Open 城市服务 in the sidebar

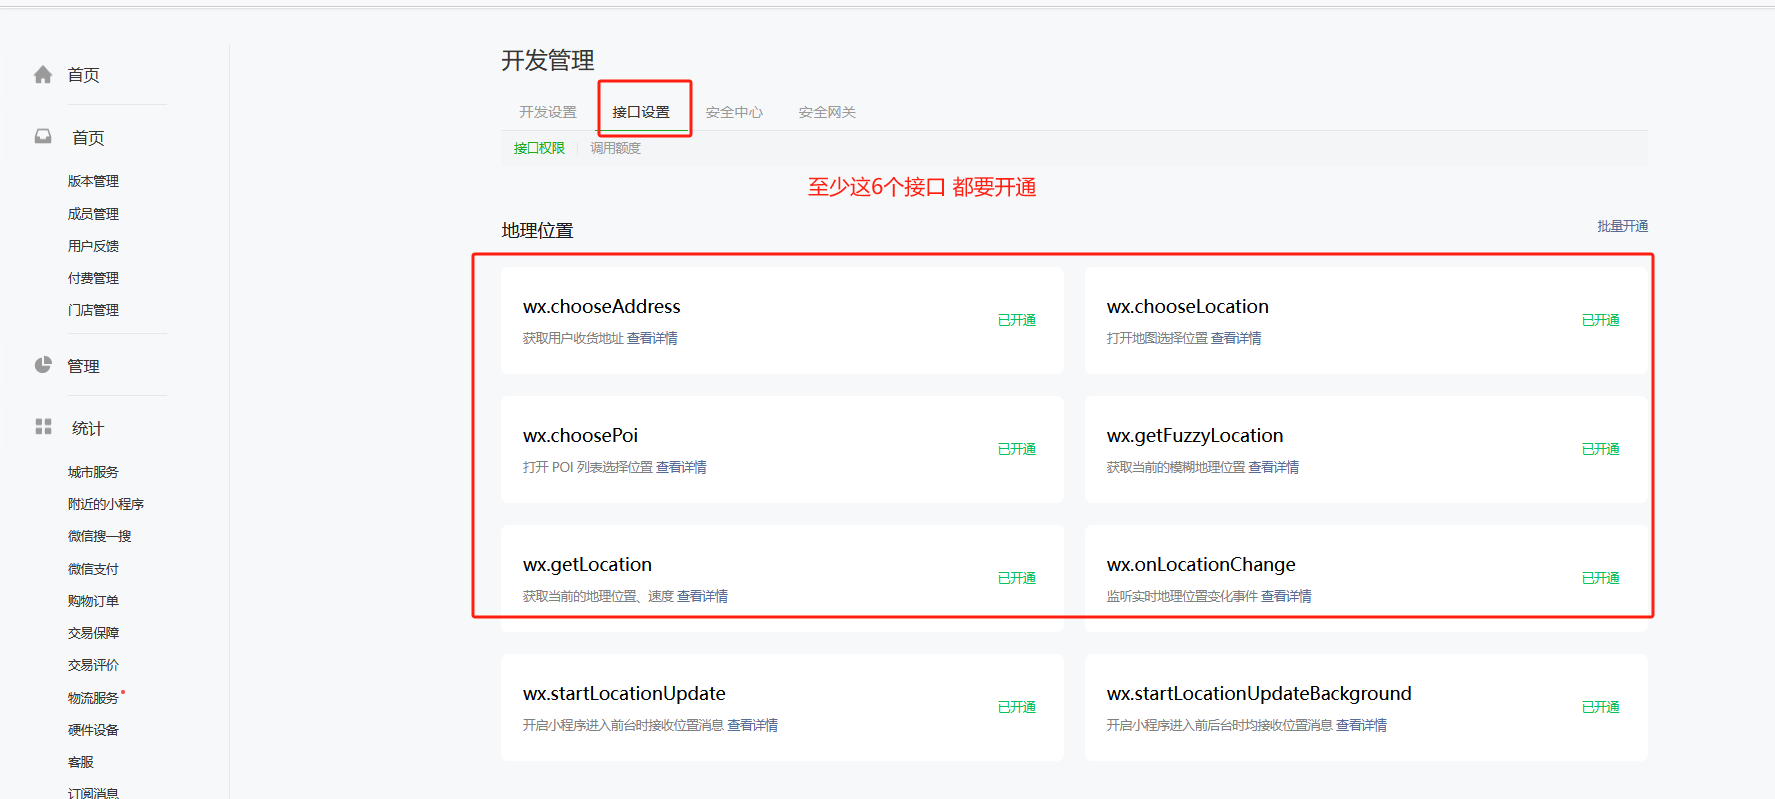click(93, 472)
